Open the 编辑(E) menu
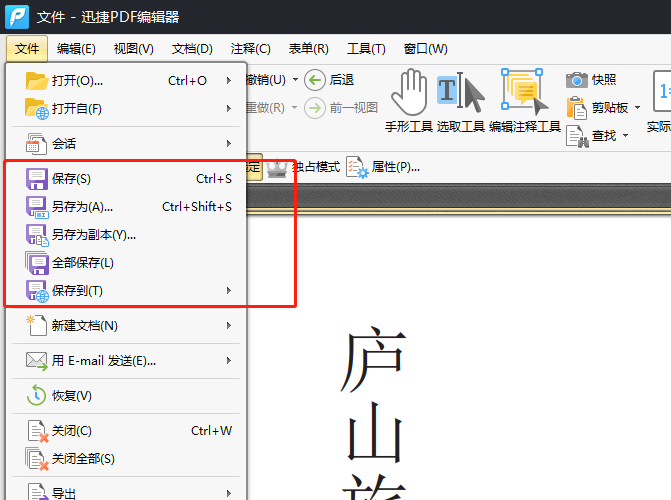Image resolution: width=671 pixels, height=500 pixels. (x=76, y=49)
